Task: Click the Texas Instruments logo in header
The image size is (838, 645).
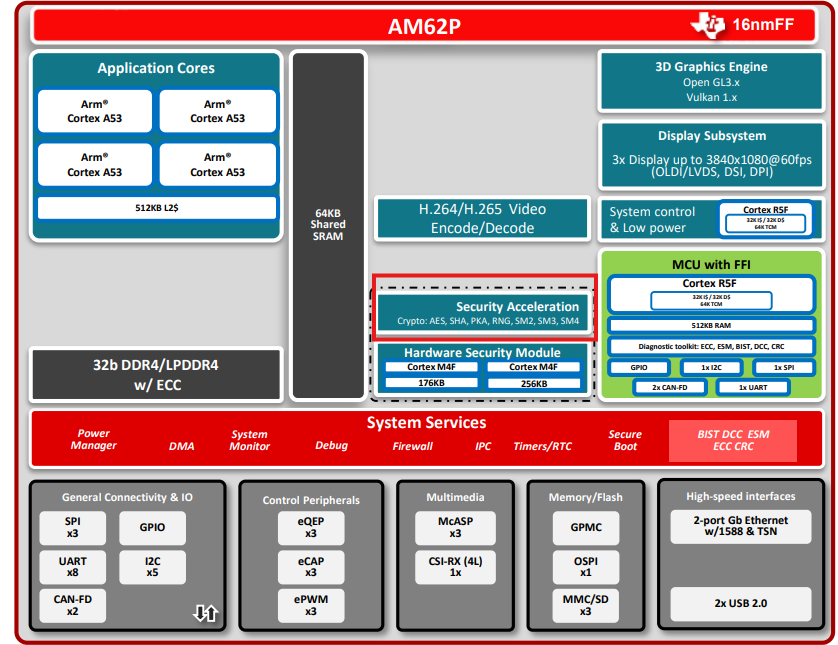Action: pyautogui.click(x=708, y=25)
